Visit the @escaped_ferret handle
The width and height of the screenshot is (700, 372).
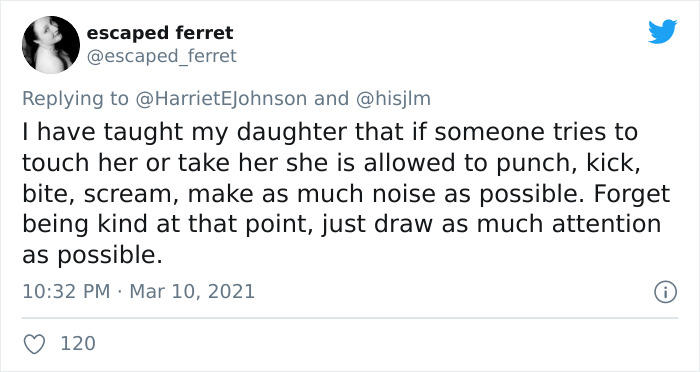click(x=162, y=57)
